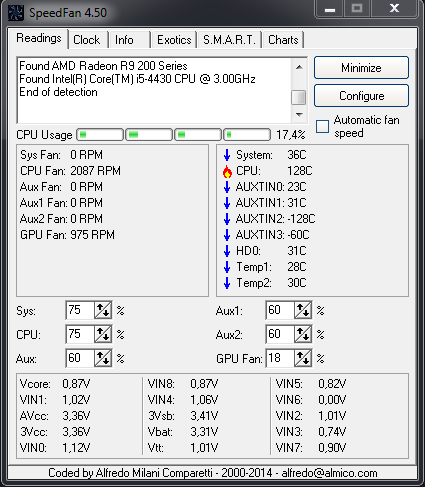
Task: Click the Minimize button in the panel
Action: (361, 68)
